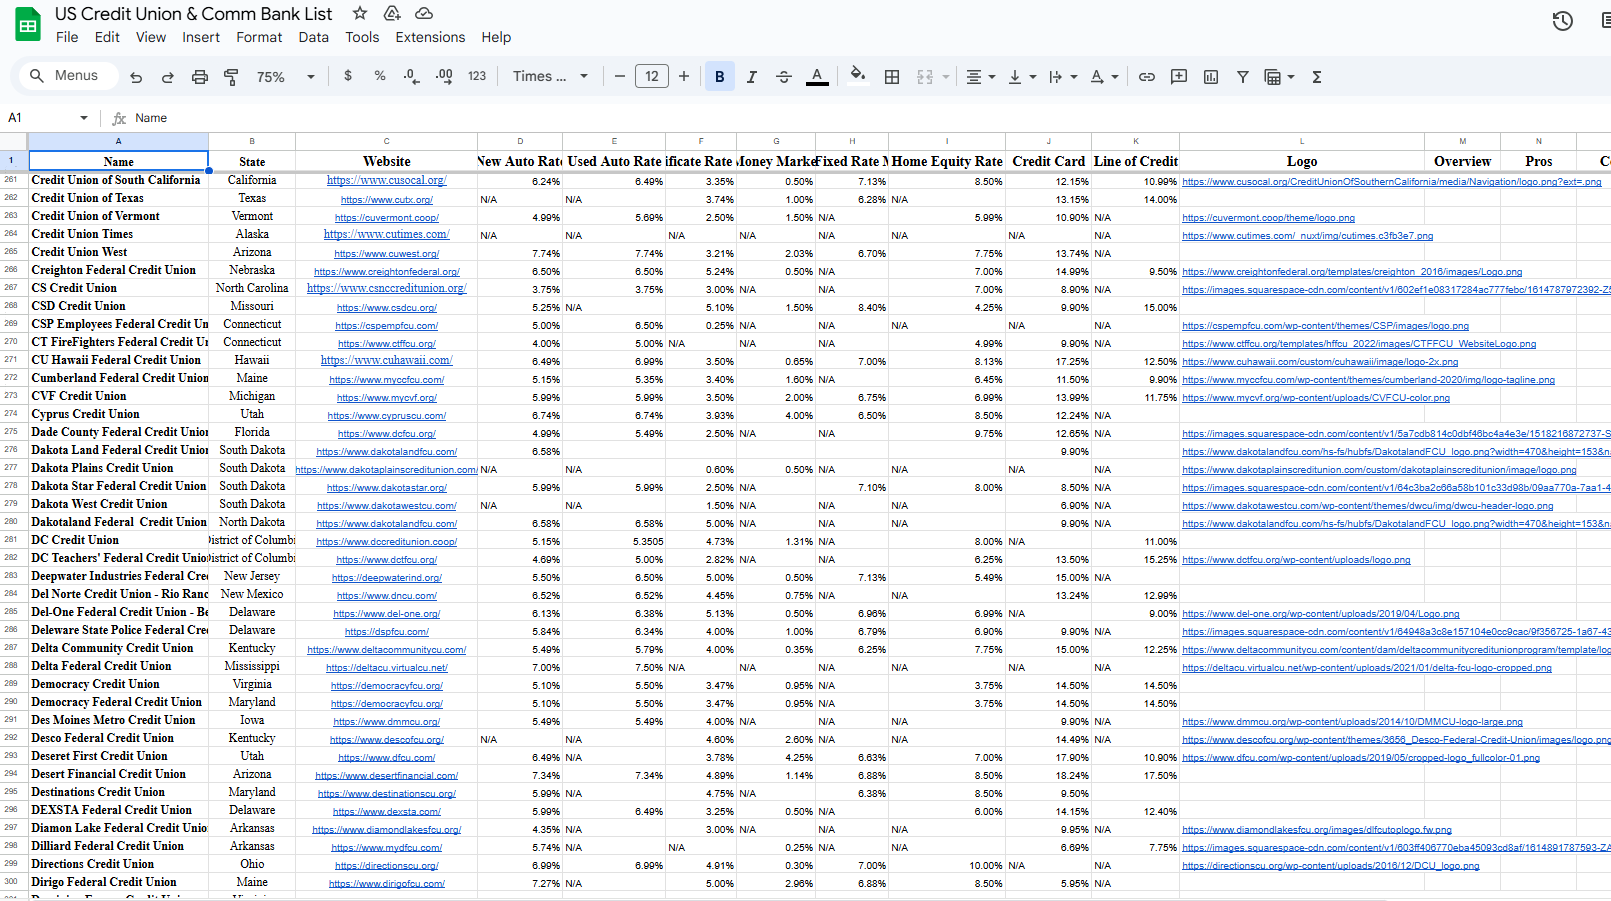Toggle Strikethrough formatting
Viewport: 1611px width, 901px height.
coord(784,77)
